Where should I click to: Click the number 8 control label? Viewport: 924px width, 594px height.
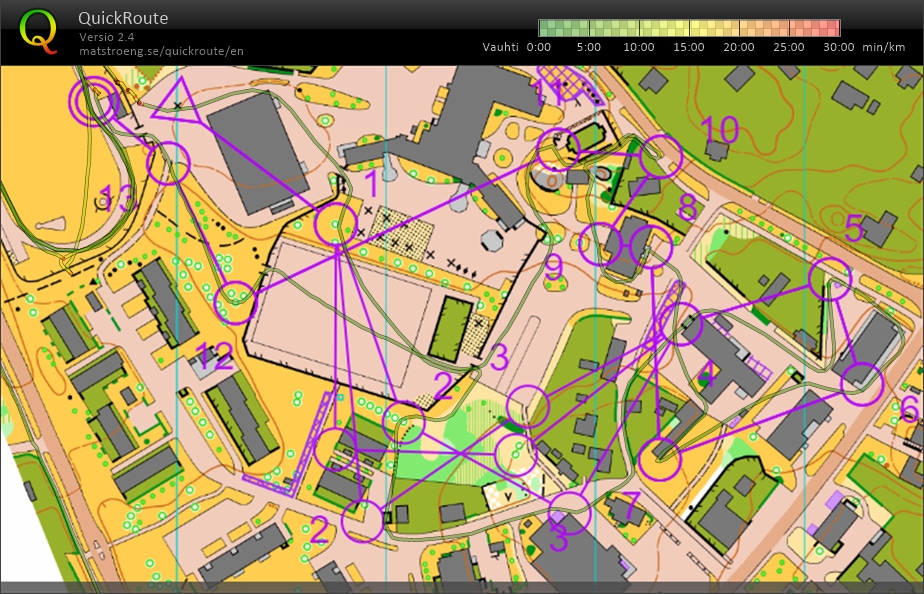click(687, 207)
